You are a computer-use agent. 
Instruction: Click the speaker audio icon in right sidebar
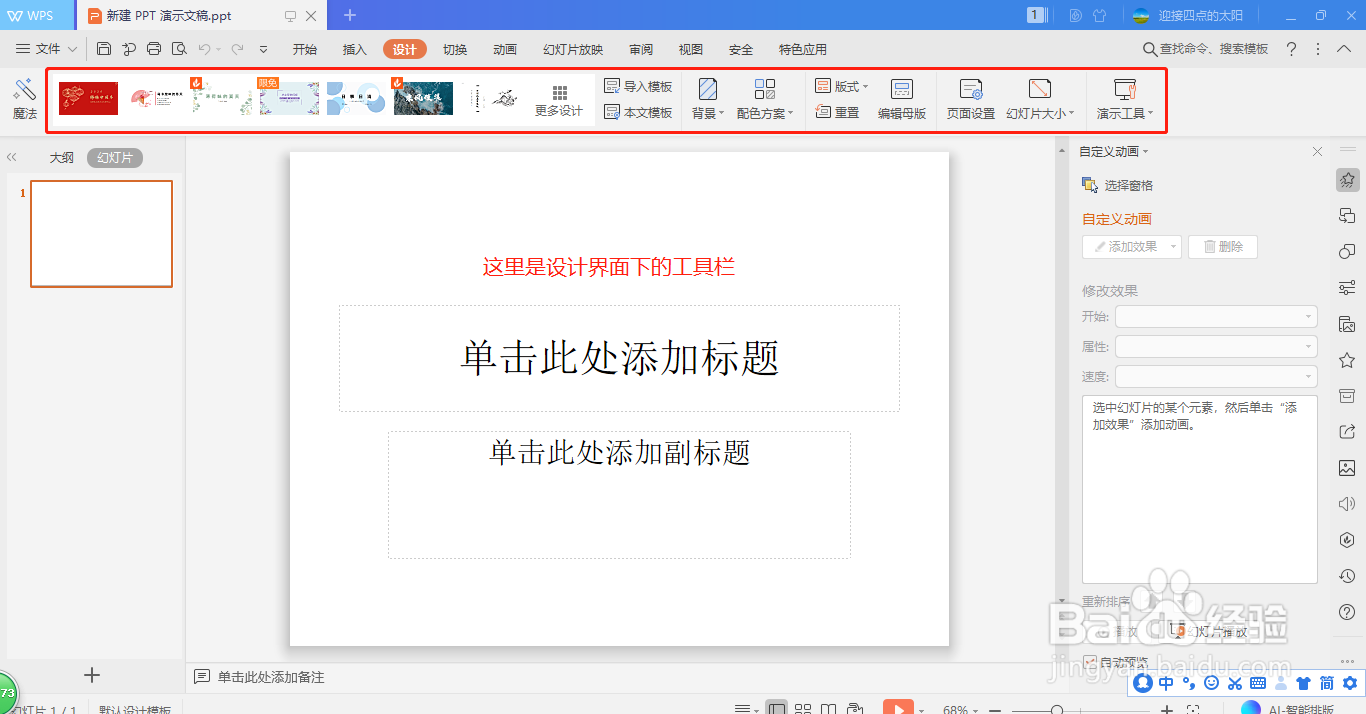tap(1347, 504)
